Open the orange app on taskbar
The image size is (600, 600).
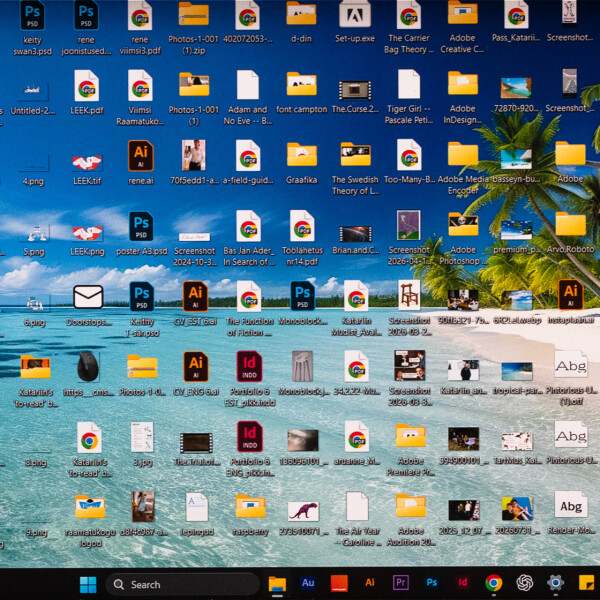pos(339,583)
